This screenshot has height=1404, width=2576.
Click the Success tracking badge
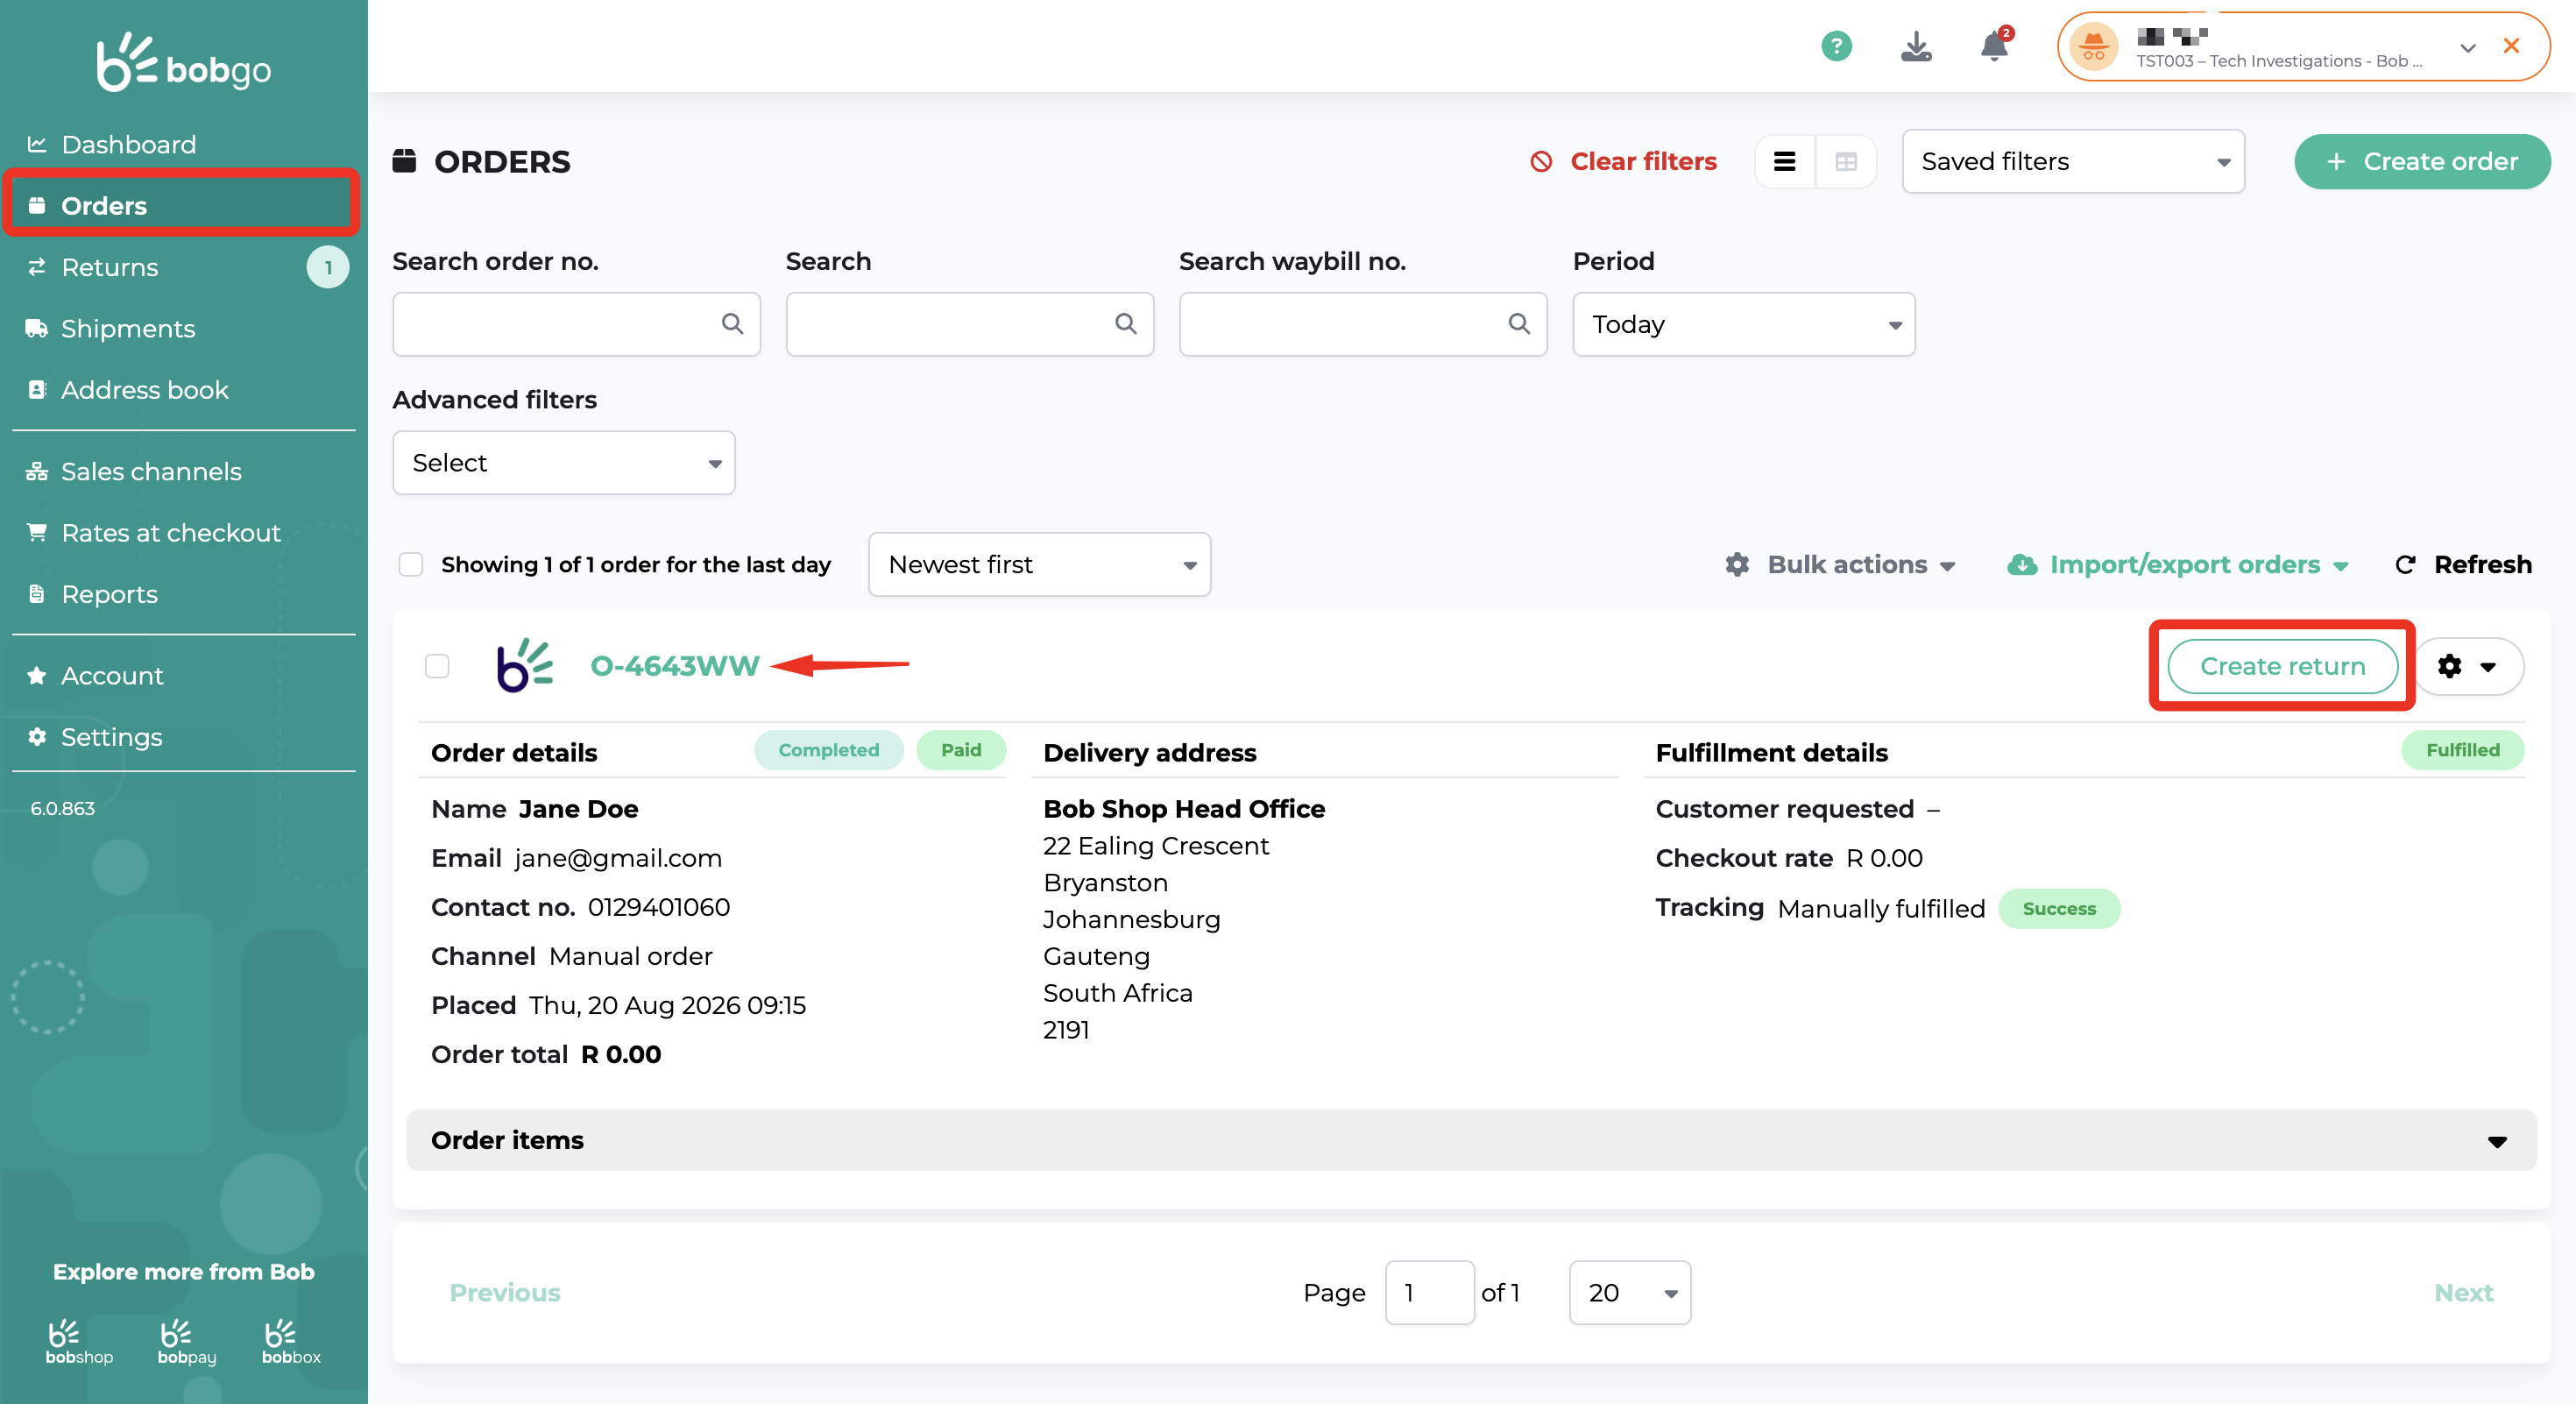click(2059, 909)
